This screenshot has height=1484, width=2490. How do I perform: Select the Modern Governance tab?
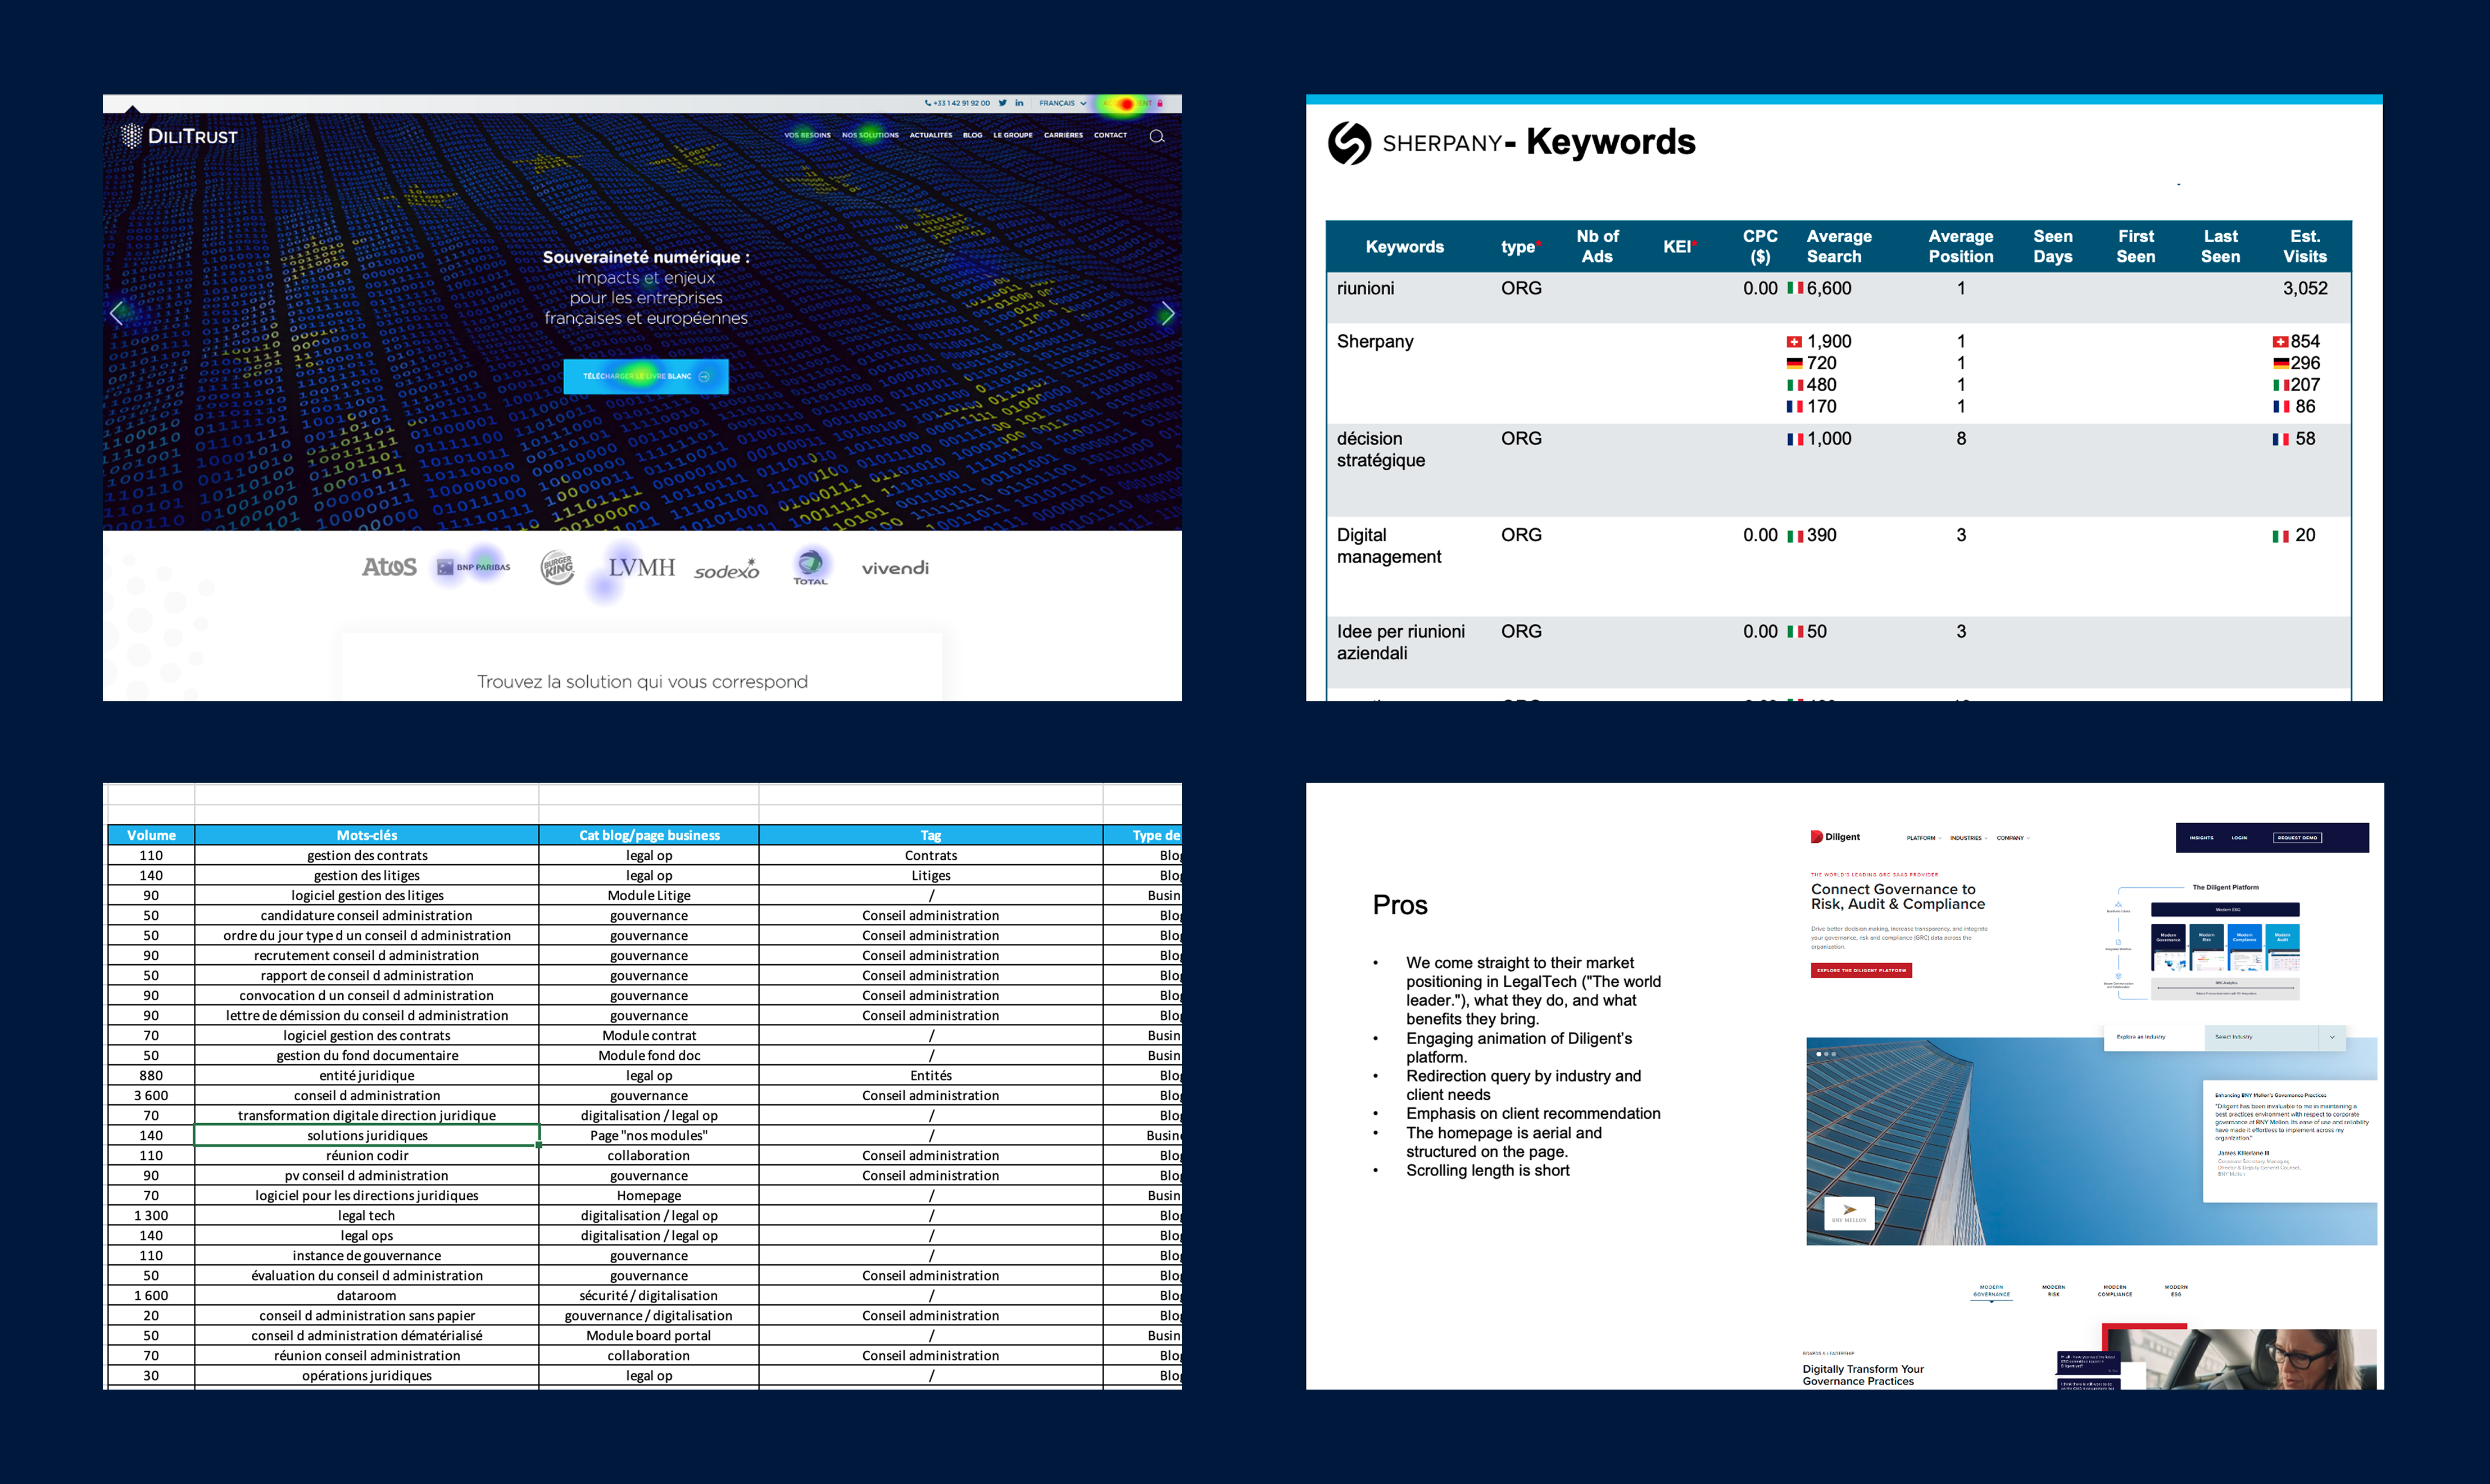1991,1291
